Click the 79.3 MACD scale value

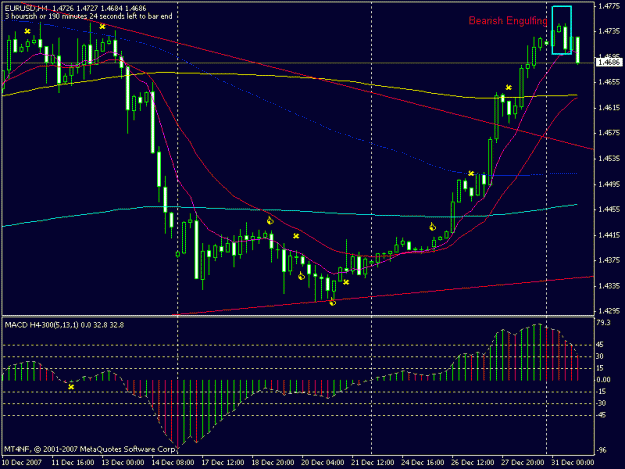(x=603, y=322)
